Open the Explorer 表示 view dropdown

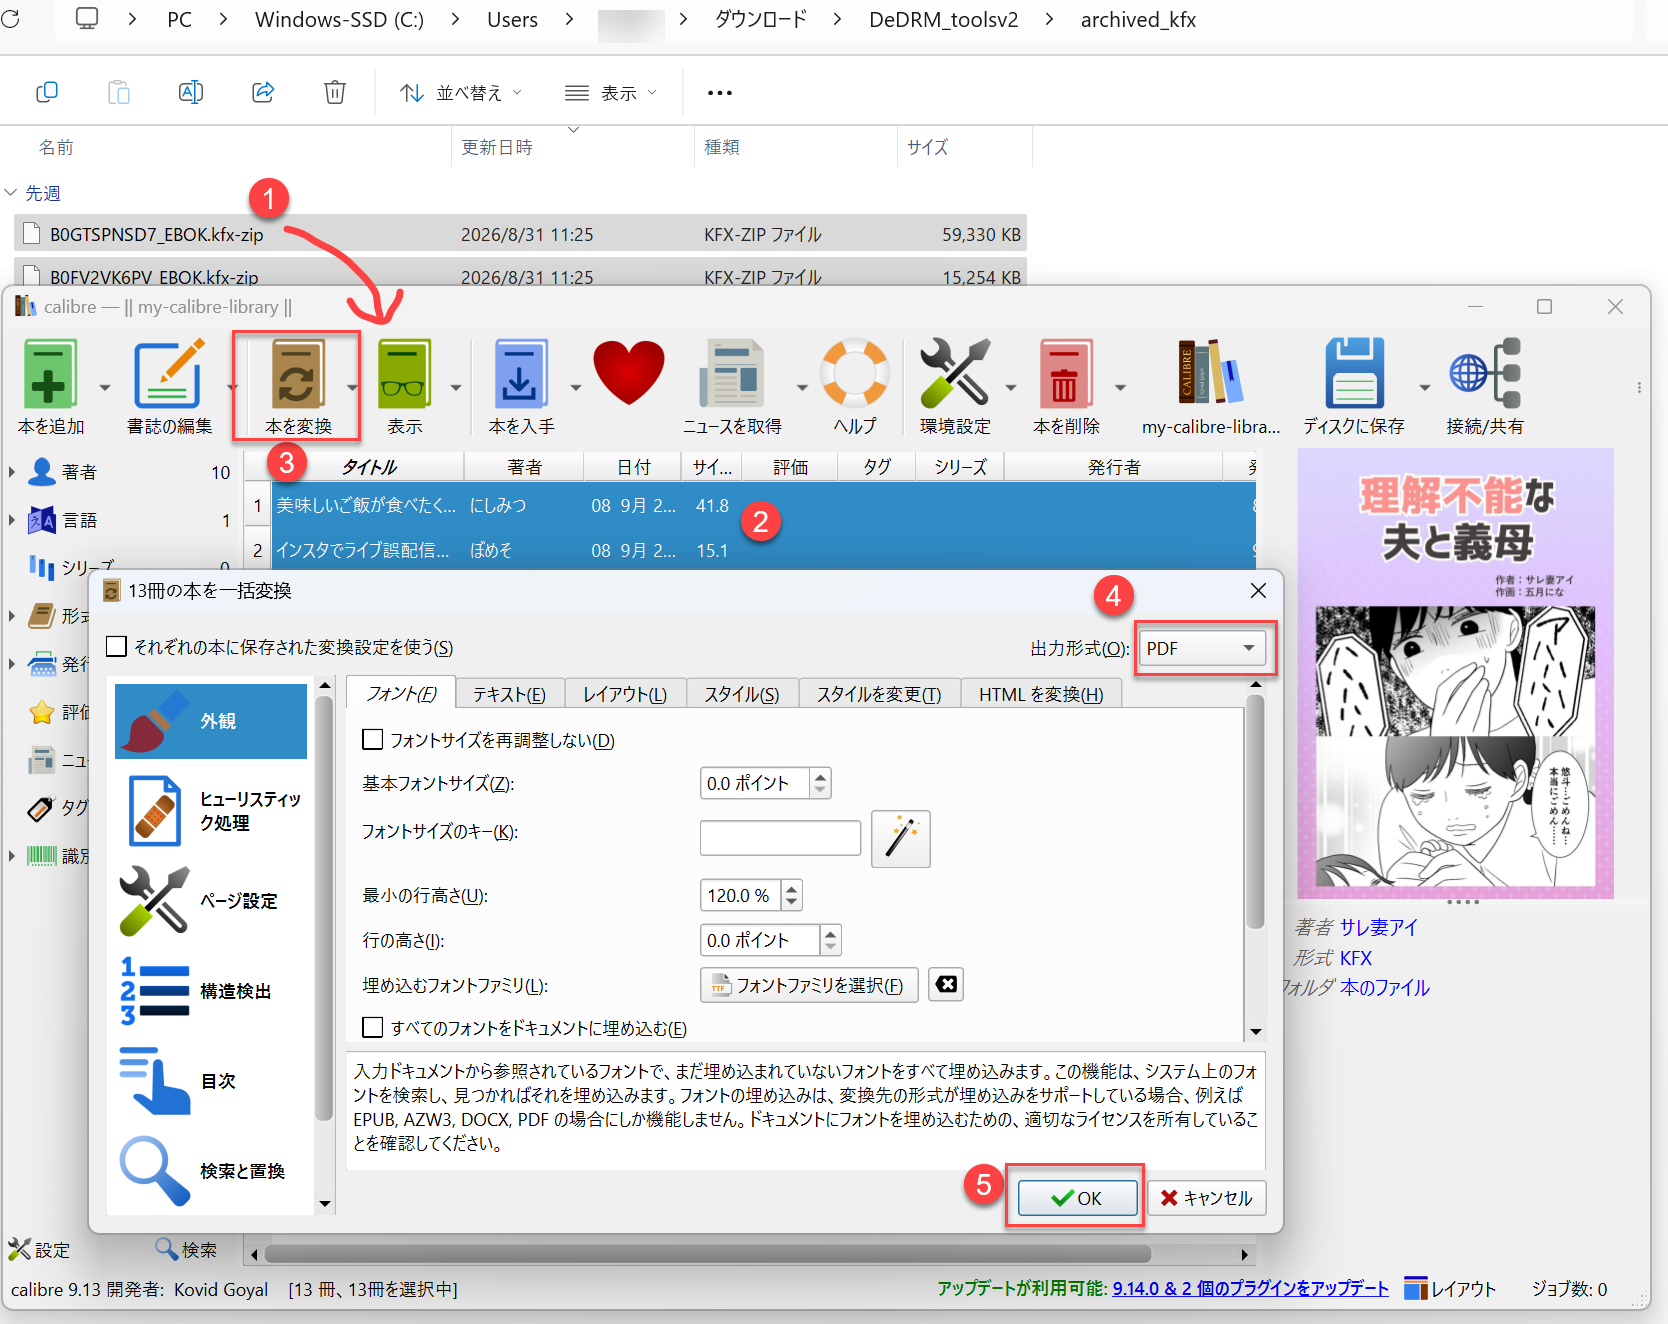(611, 93)
